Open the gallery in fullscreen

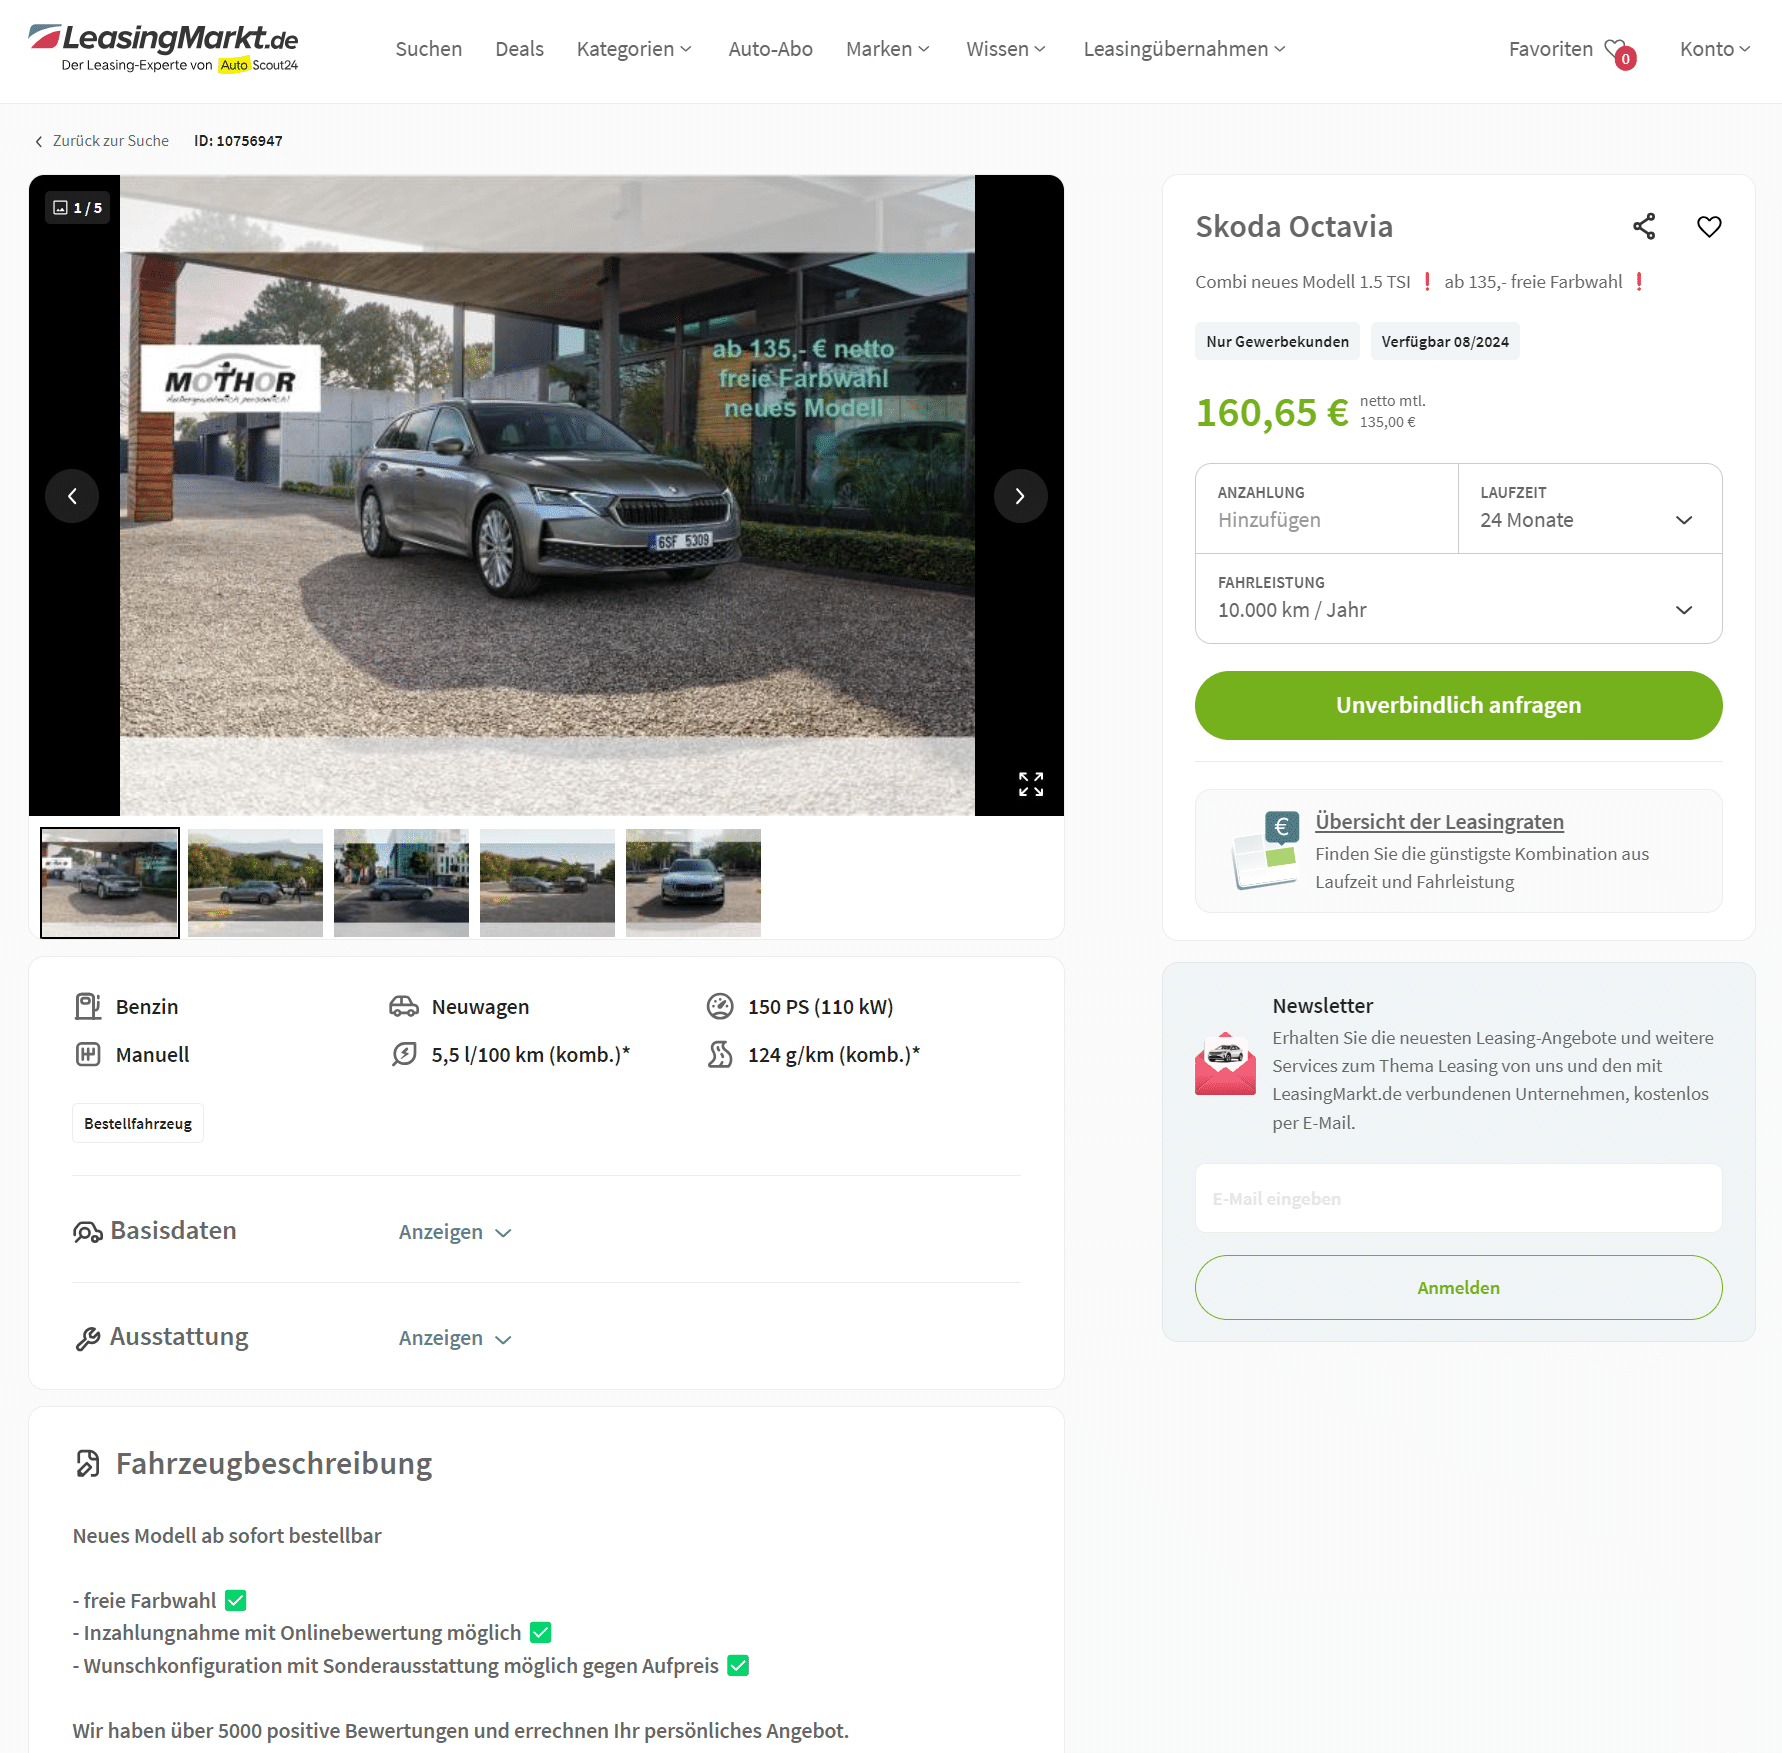(1031, 784)
